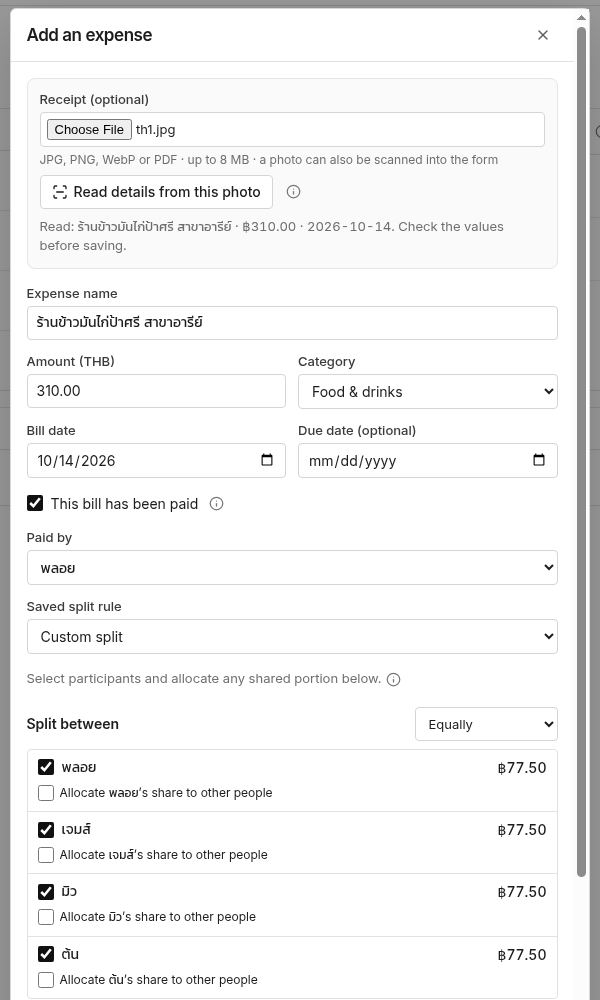Enable Allocate เจมส์'s share to other people
The width and height of the screenshot is (600, 1000).
point(46,855)
